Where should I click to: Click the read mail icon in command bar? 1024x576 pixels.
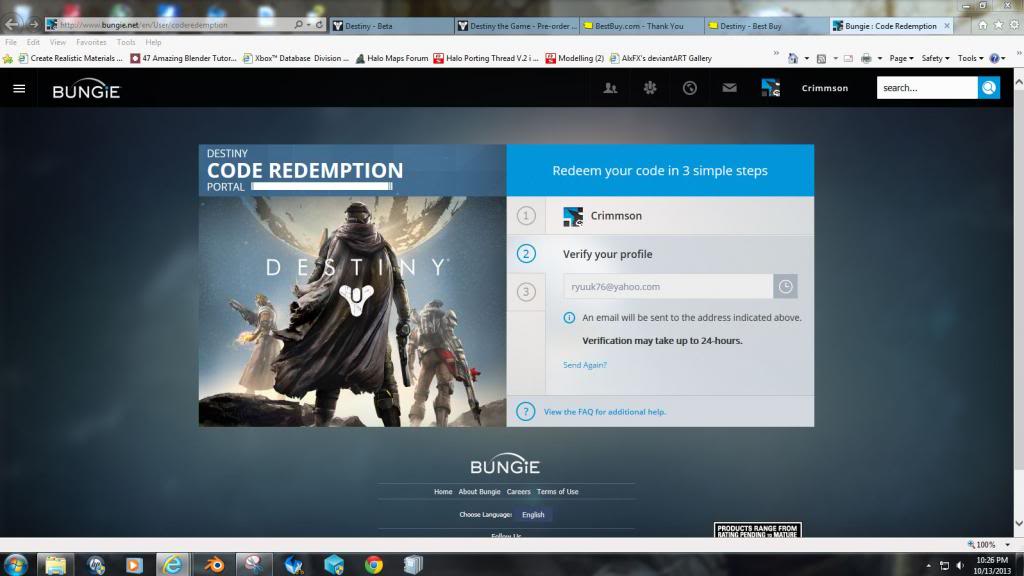pyautogui.click(x=848, y=58)
